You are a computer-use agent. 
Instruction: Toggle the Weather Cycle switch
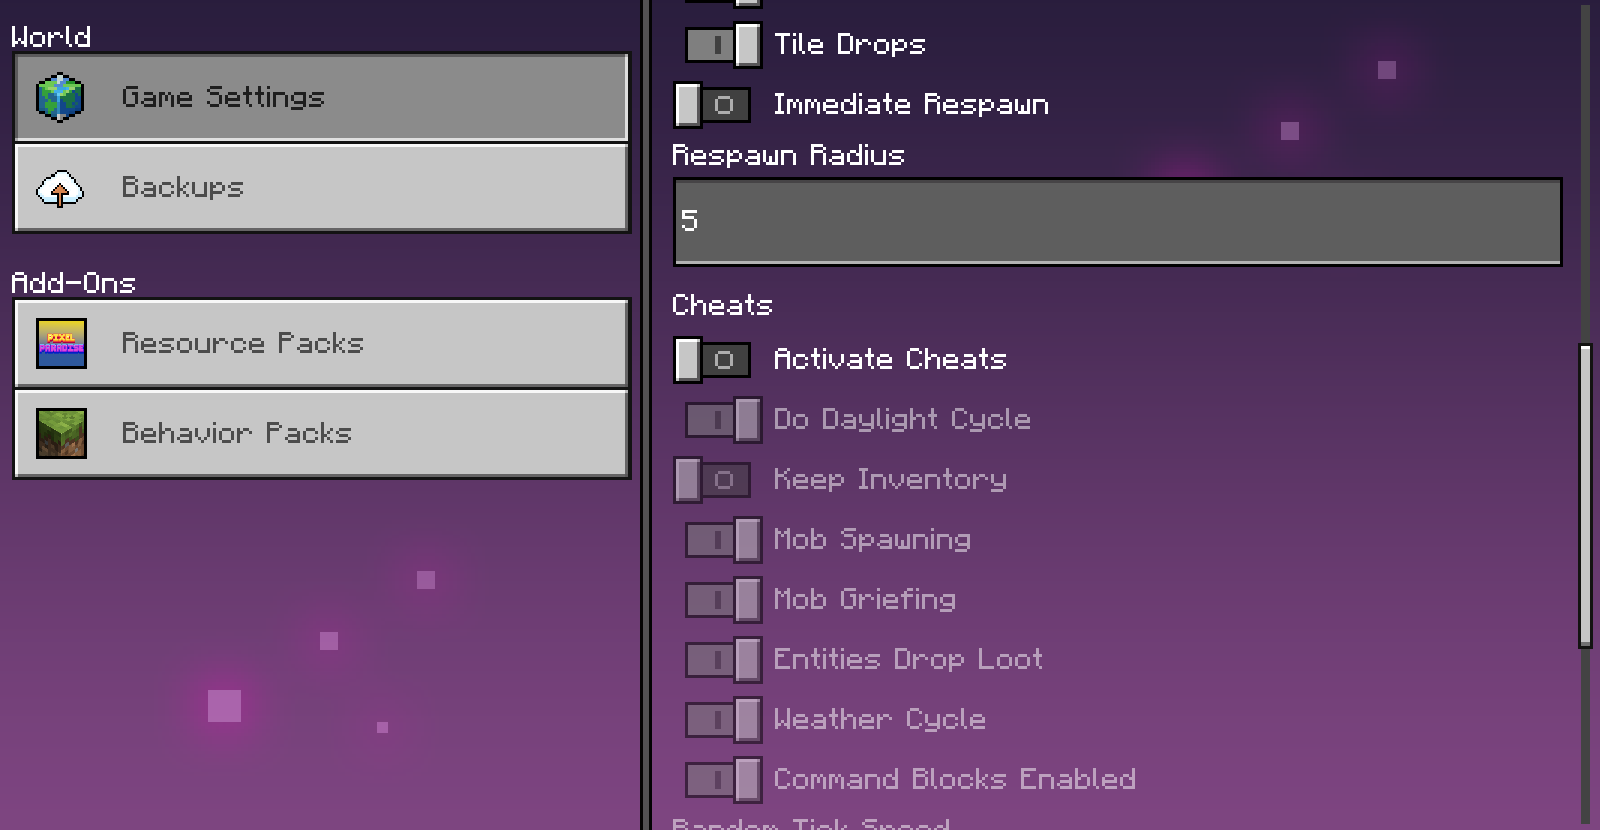pos(723,720)
